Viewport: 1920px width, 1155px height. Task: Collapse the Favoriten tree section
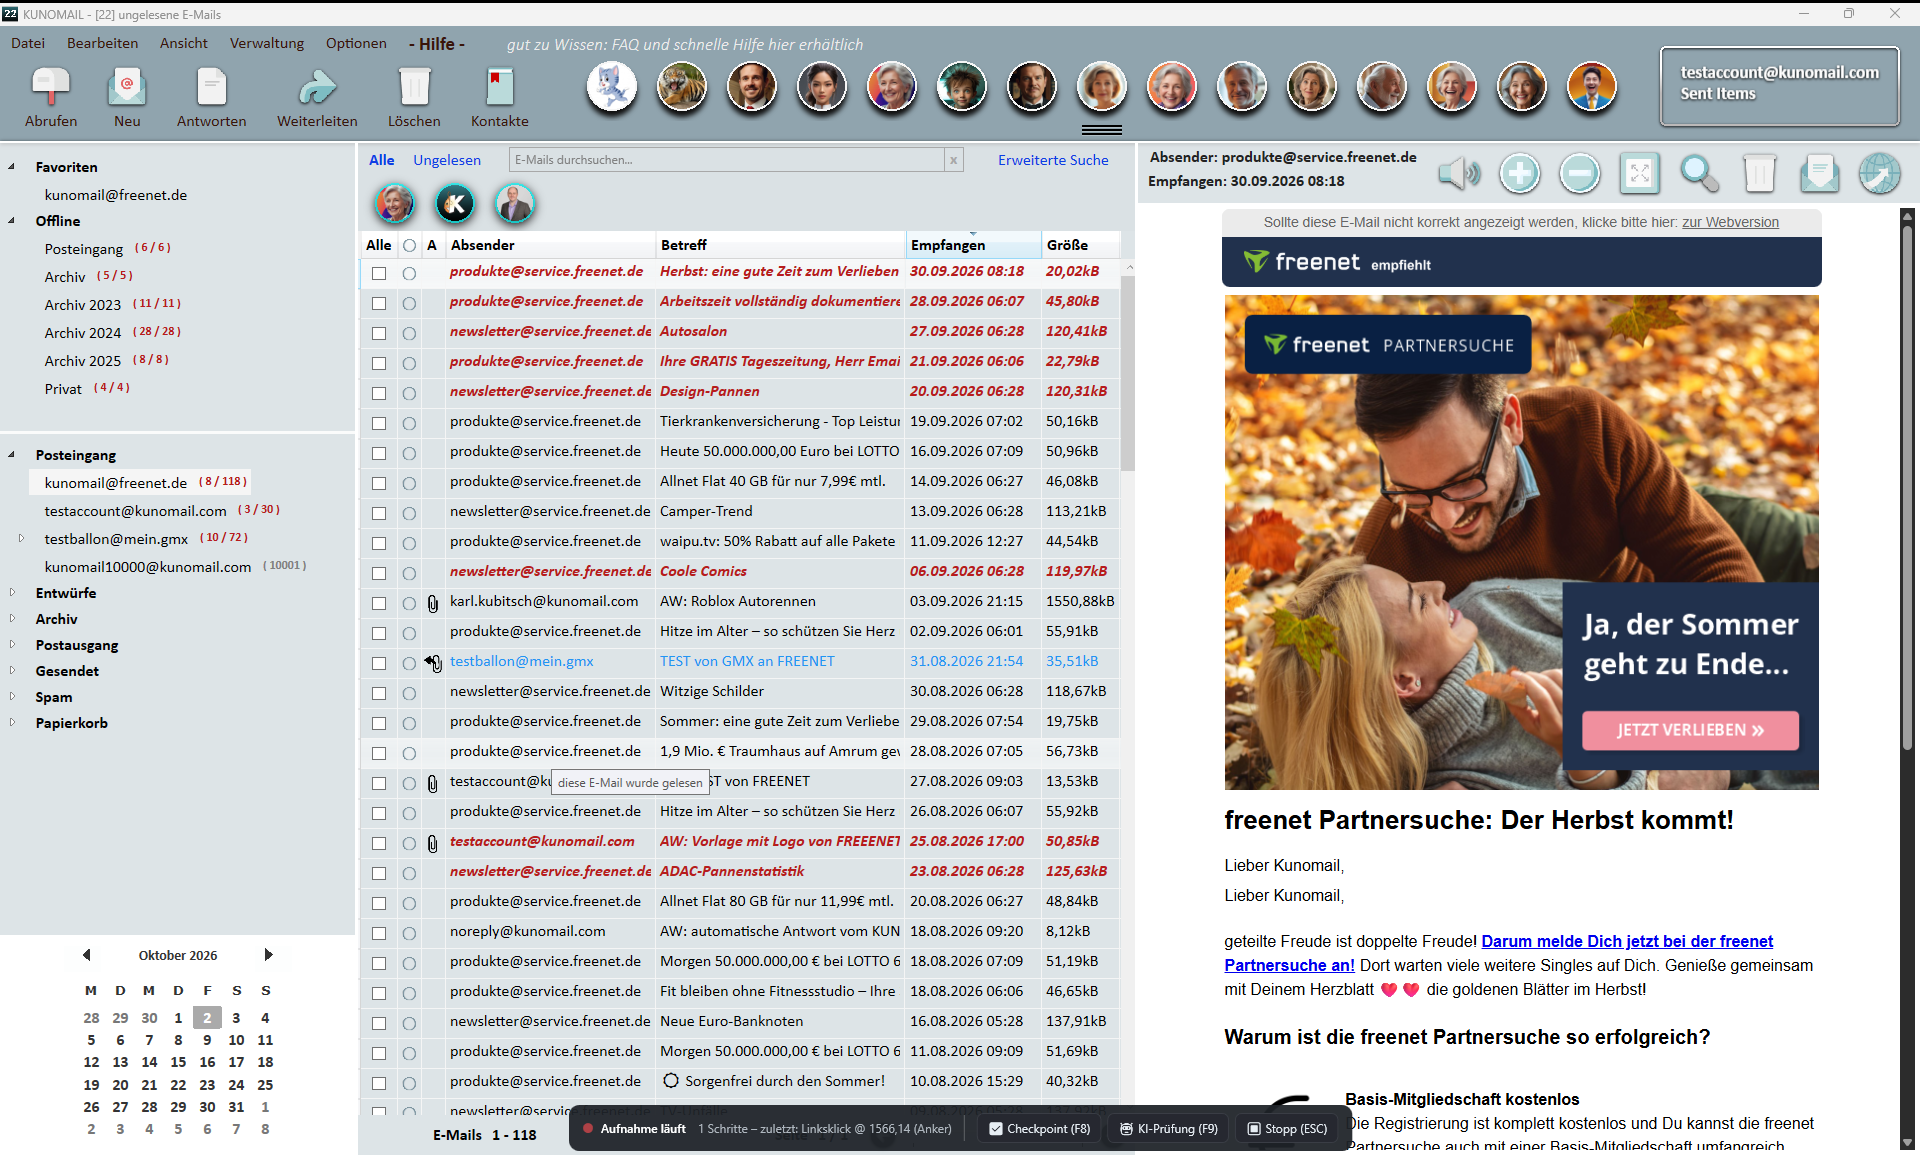[x=12, y=167]
